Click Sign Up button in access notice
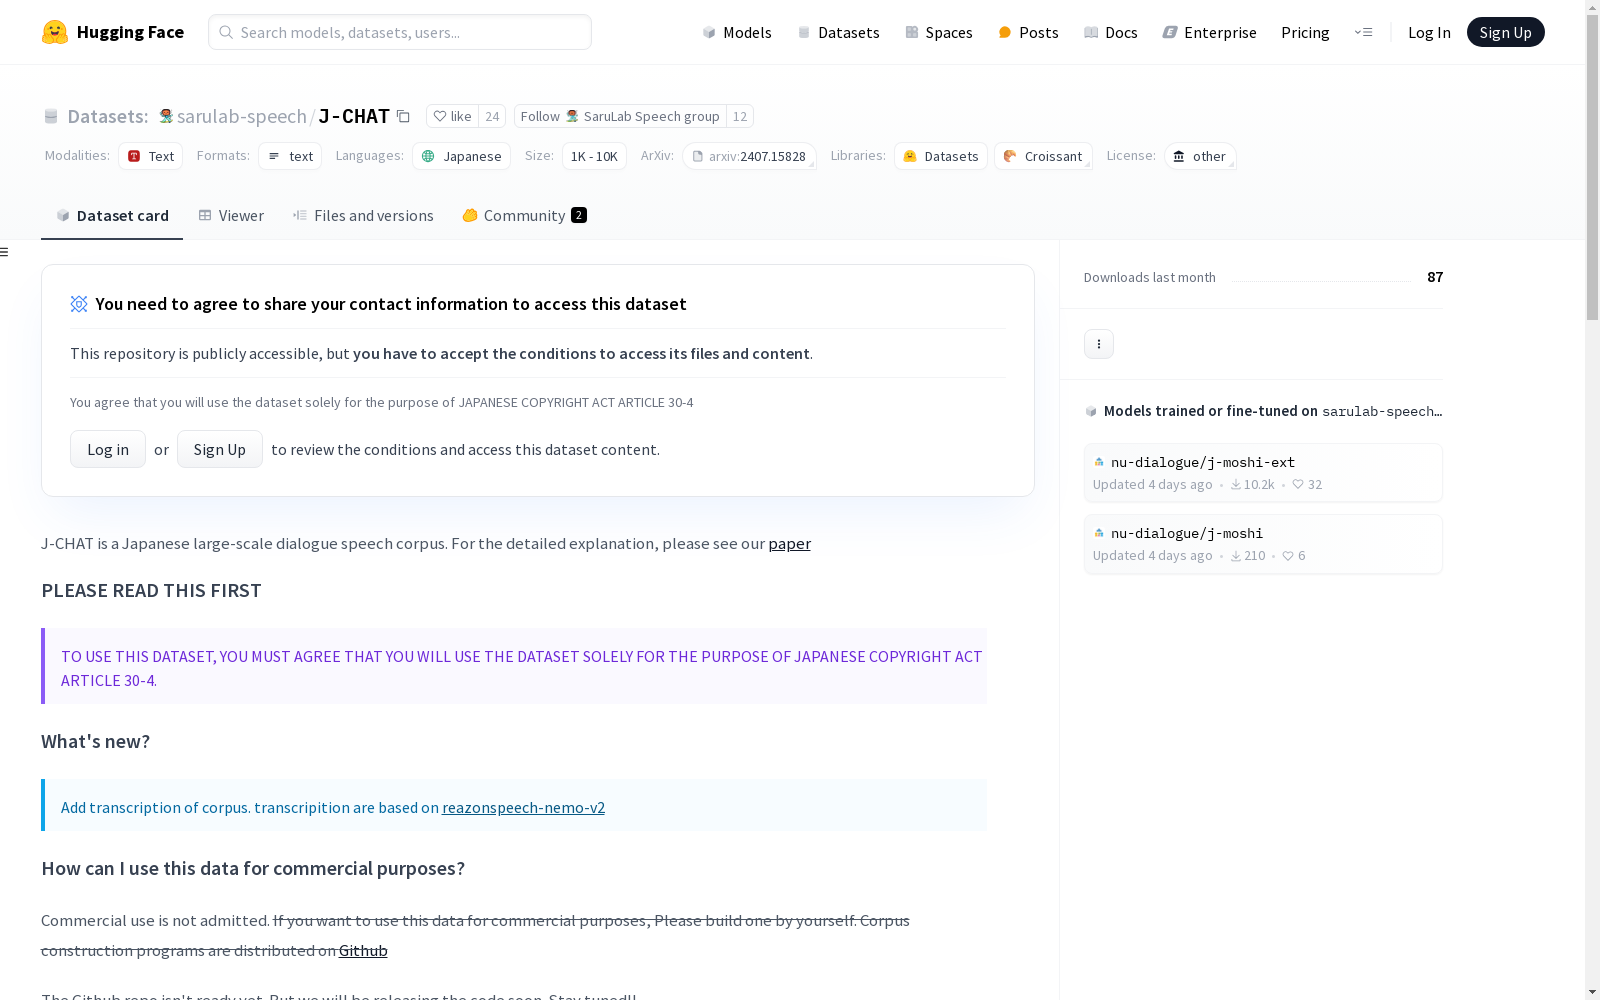This screenshot has height=1000, width=1600. tap(220, 449)
